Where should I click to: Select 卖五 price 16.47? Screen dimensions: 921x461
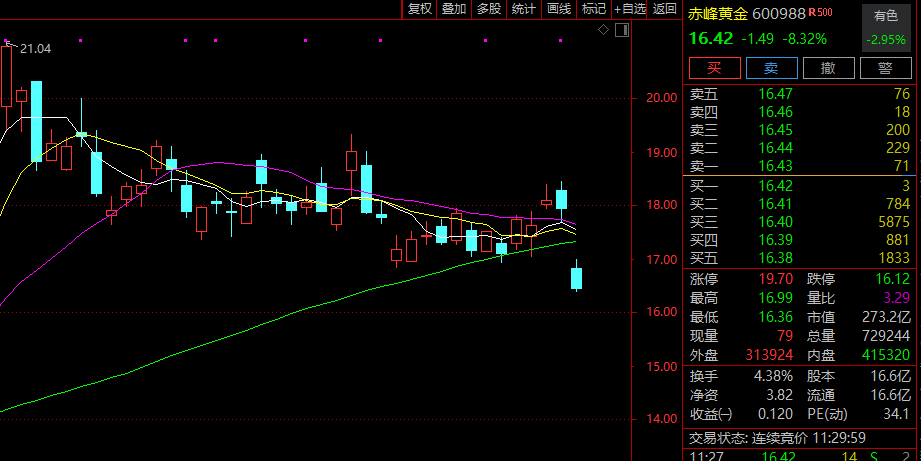point(775,94)
